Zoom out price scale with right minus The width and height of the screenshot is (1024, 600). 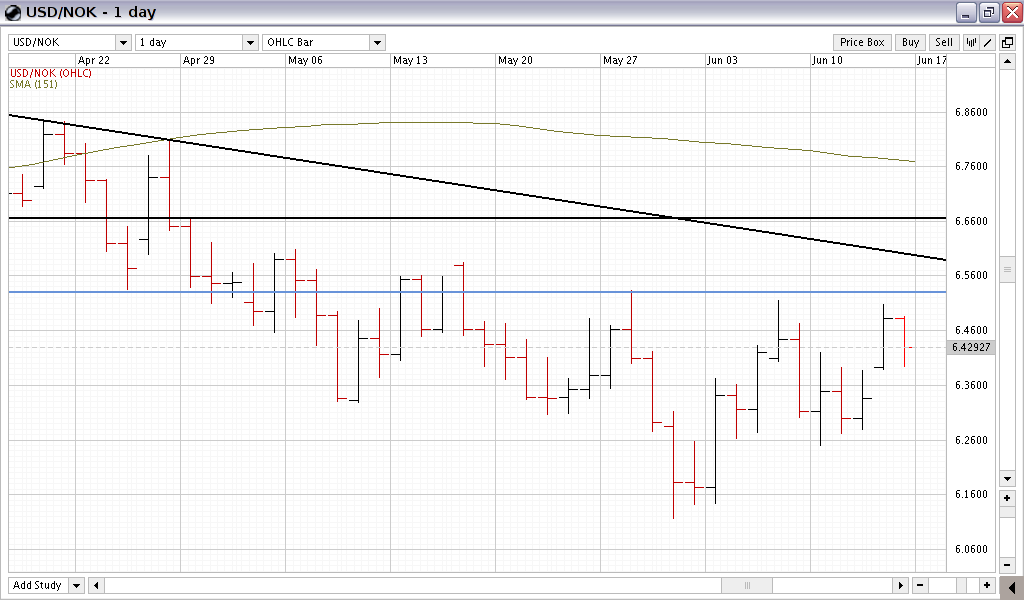(x=1007, y=565)
